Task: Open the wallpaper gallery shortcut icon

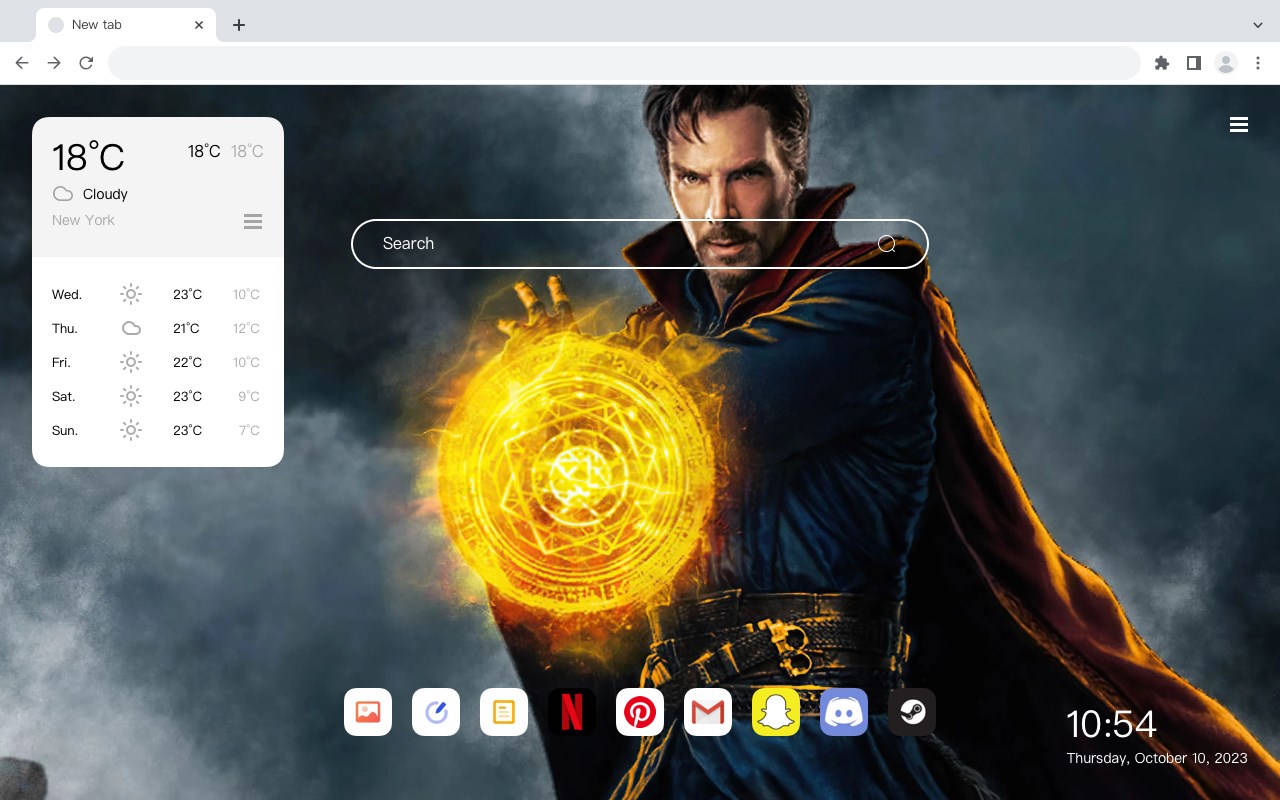Action: (x=368, y=712)
